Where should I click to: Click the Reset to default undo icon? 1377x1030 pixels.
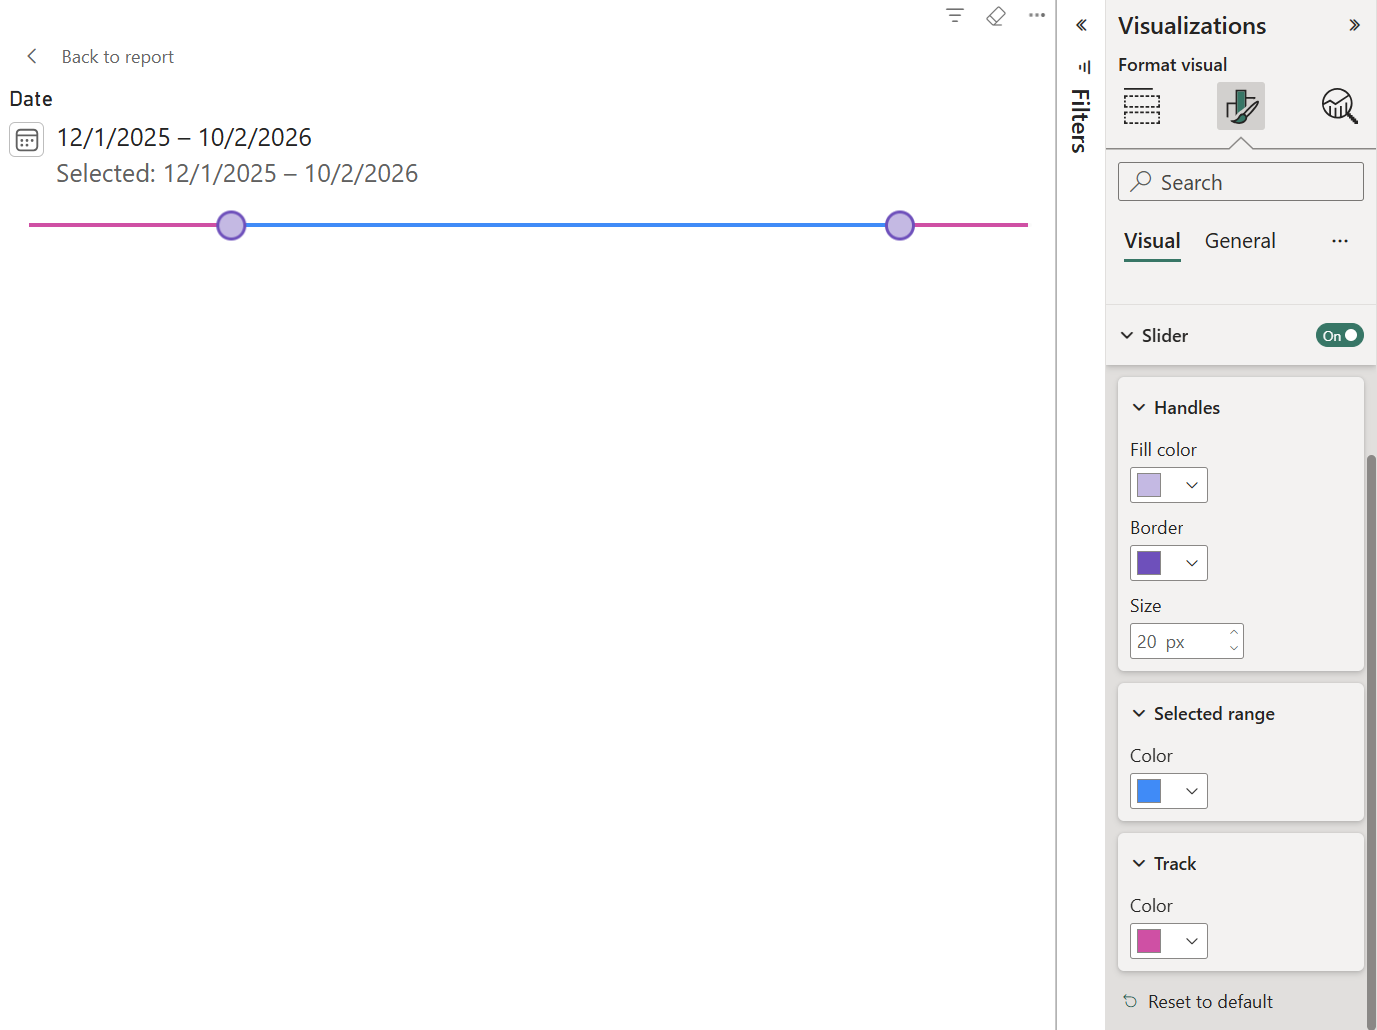tap(1130, 1001)
